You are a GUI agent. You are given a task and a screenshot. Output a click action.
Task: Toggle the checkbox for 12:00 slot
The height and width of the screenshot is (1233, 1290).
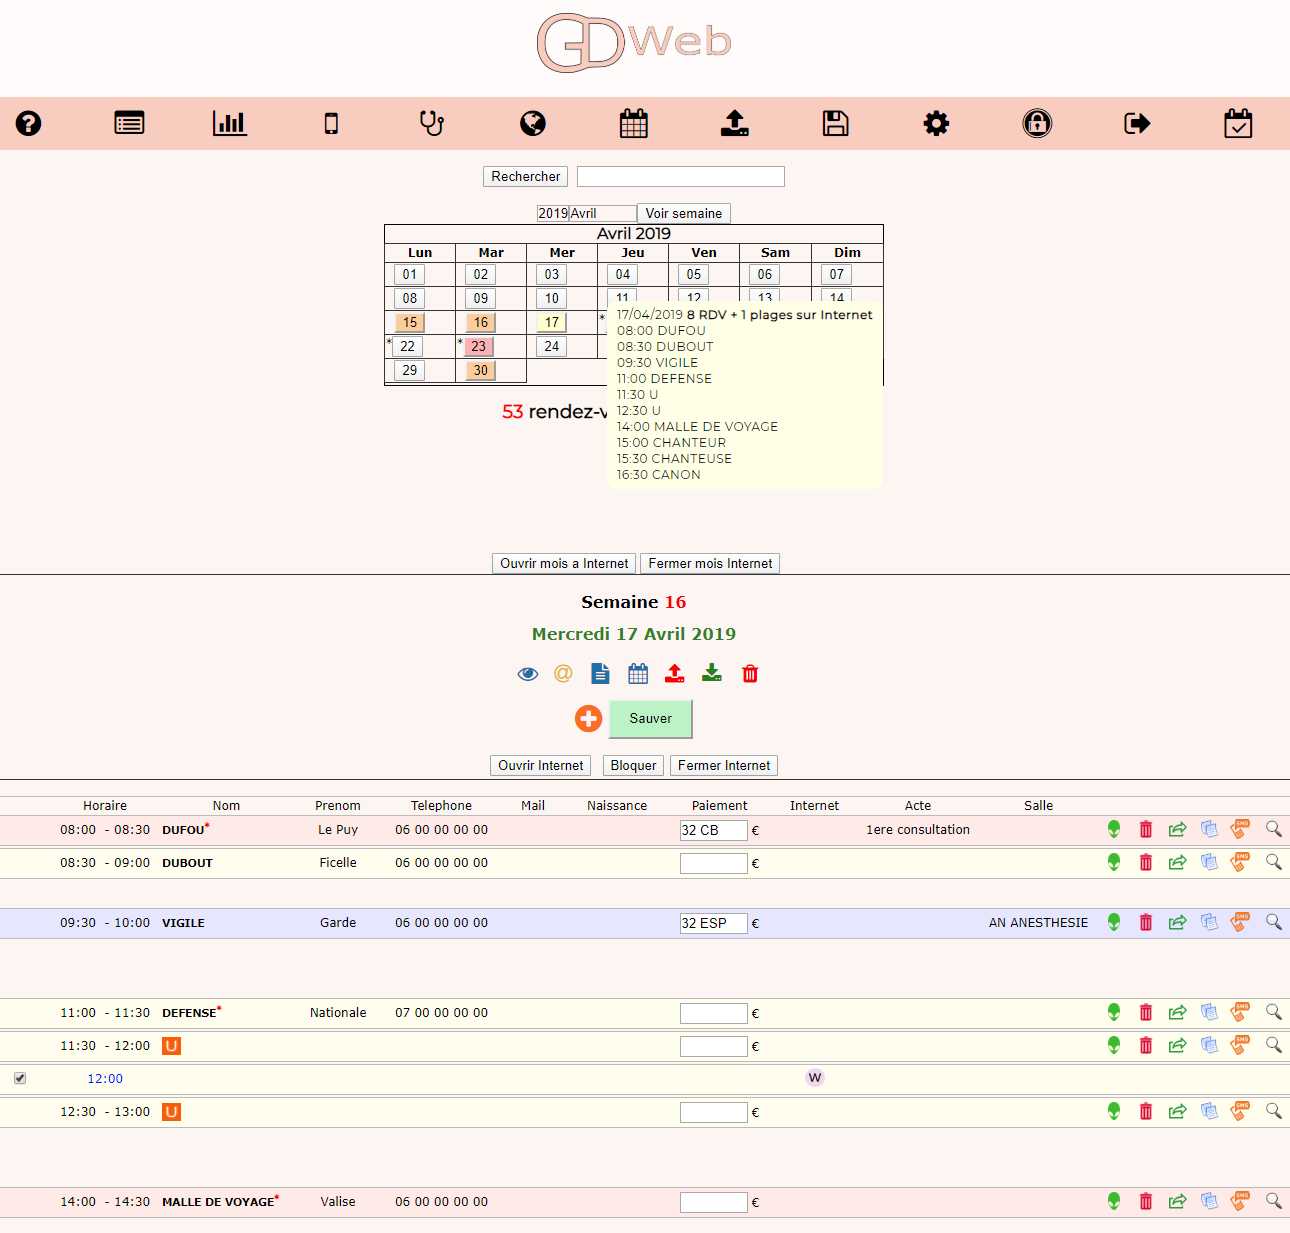coord(20,1078)
